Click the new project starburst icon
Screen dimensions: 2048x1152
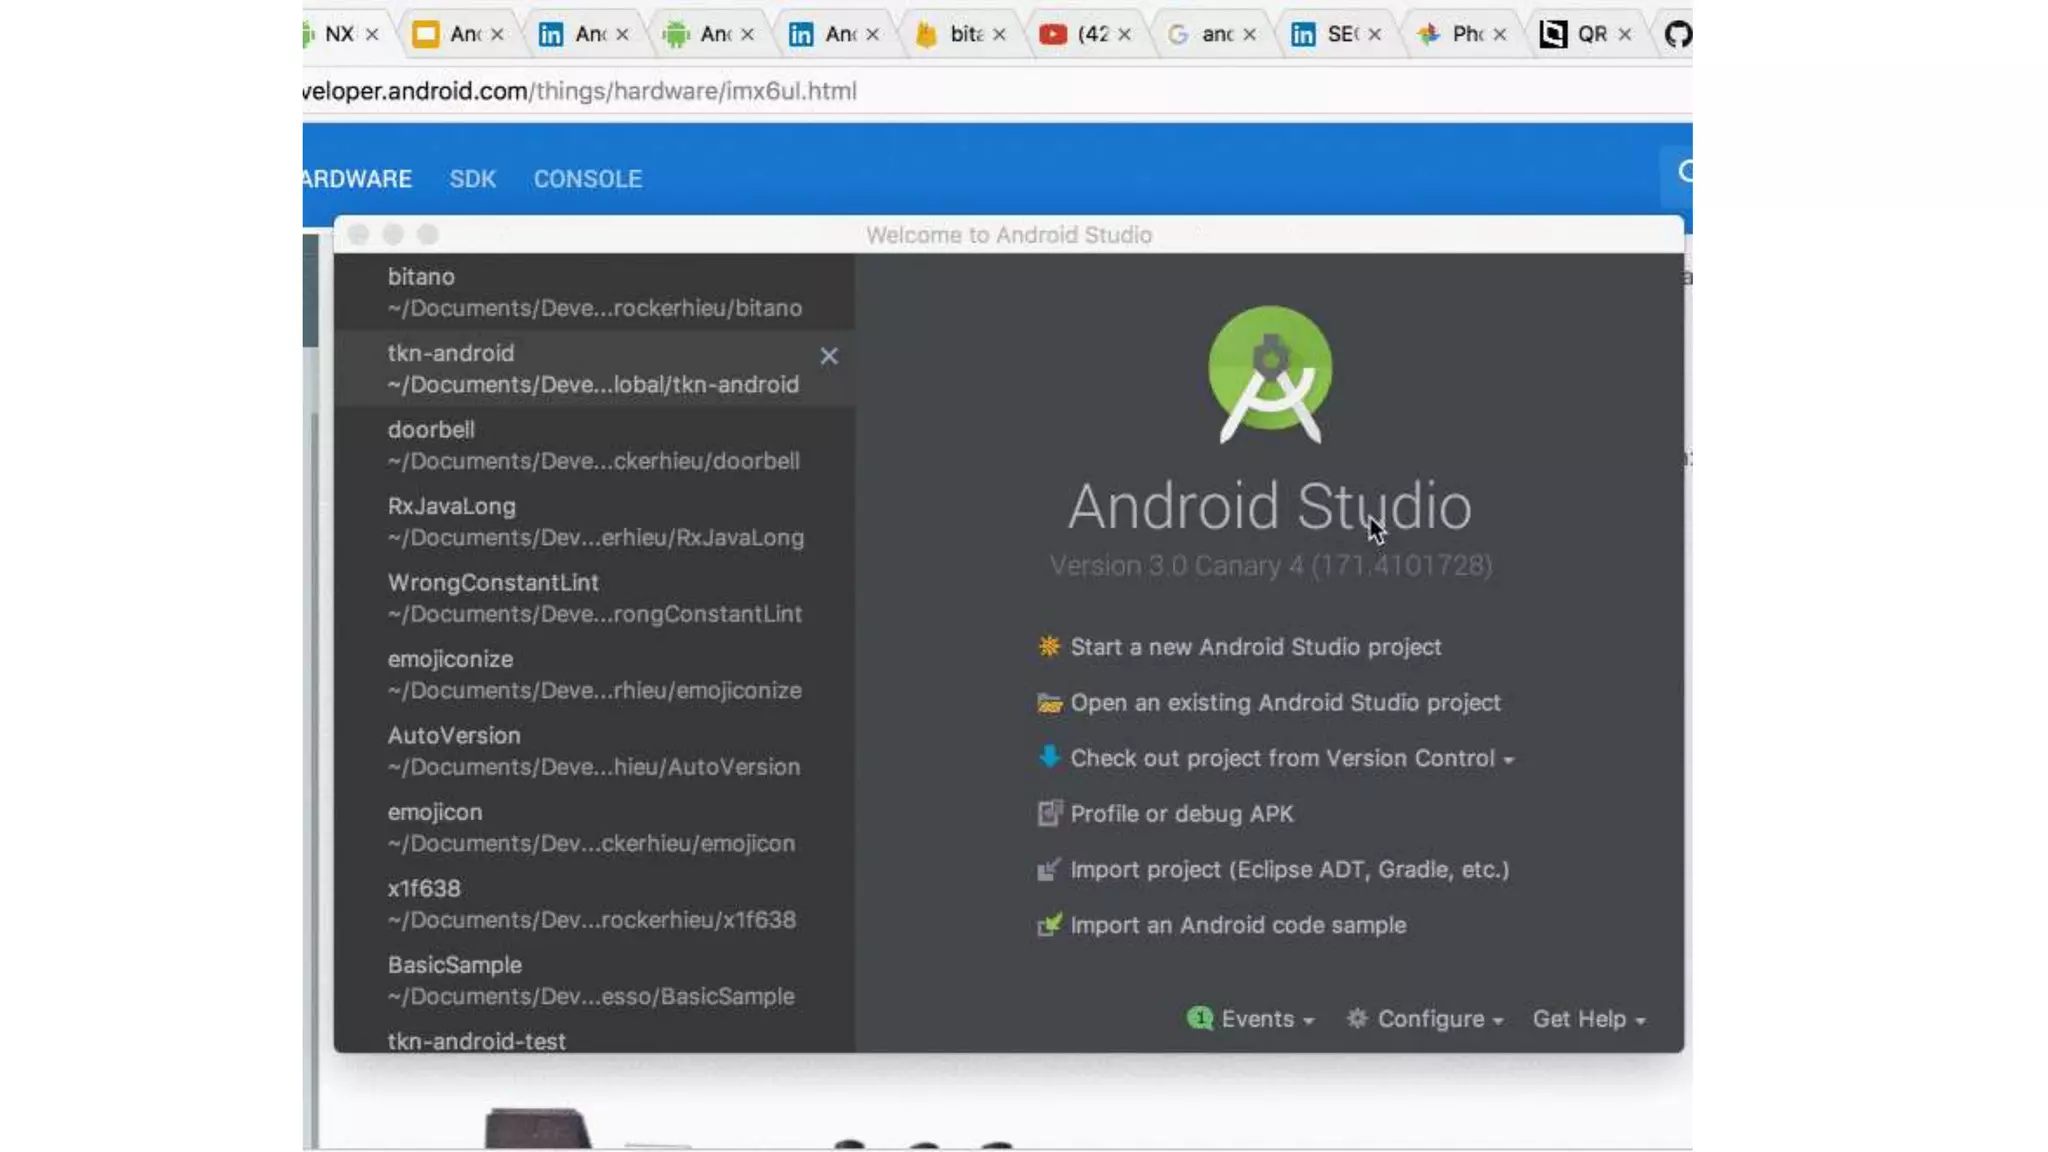[1048, 646]
